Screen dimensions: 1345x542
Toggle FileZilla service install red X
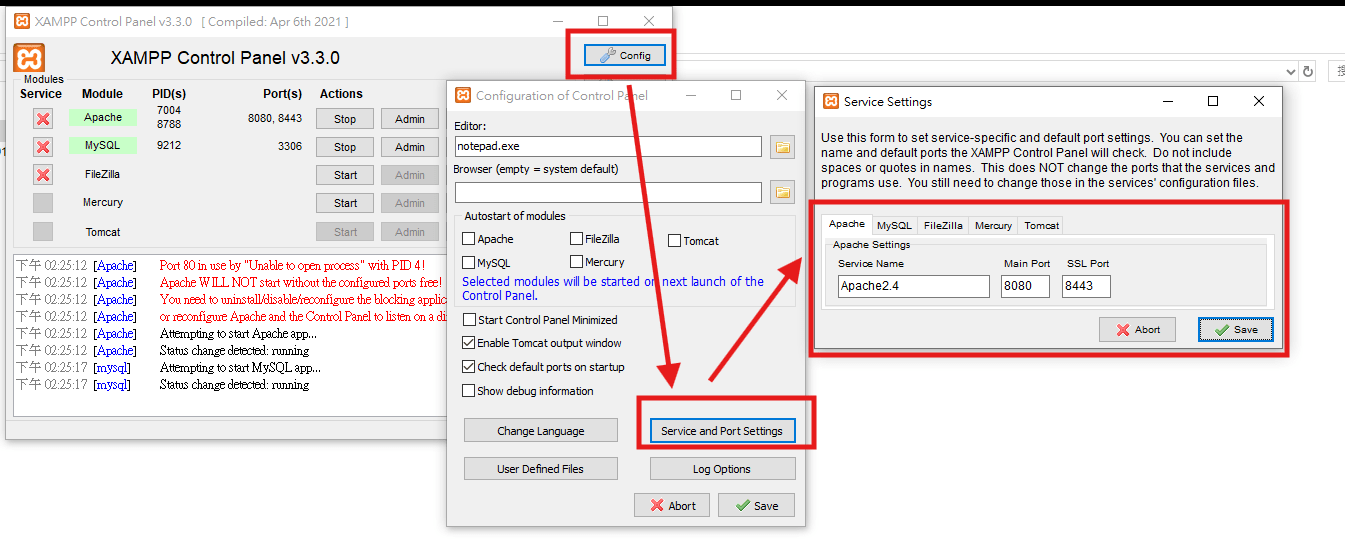pyautogui.click(x=43, y=175)
